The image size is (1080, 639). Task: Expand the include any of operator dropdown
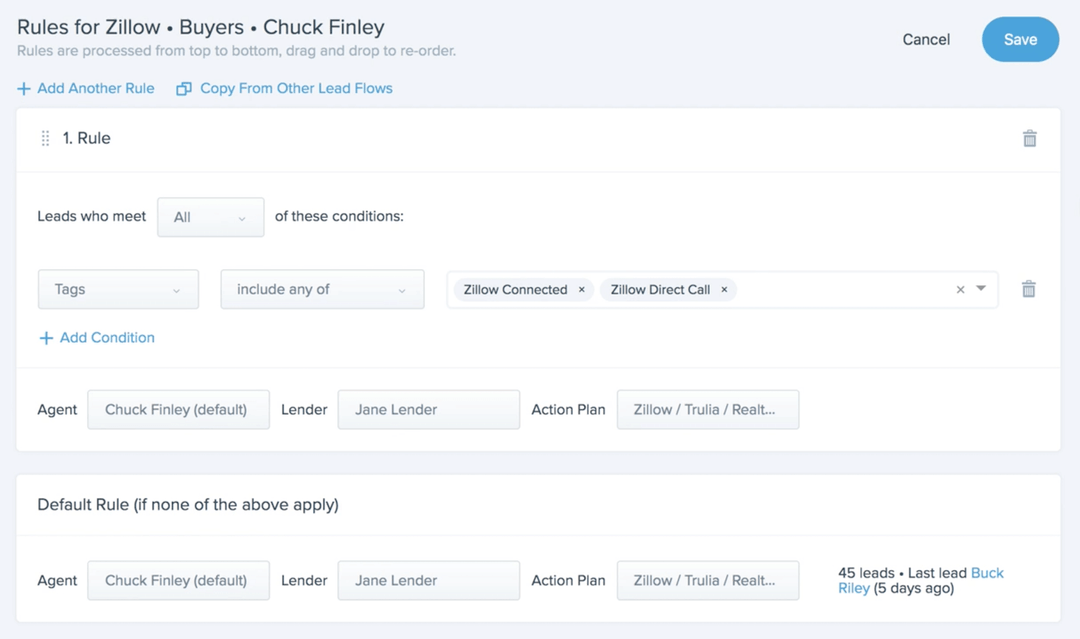322,290
